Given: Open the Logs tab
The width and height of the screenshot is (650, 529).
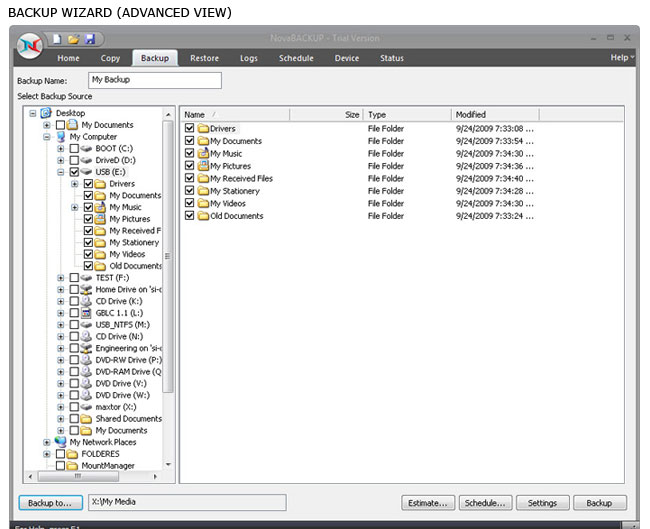Looking at the screenshot, I should click(x=249, y=58).
